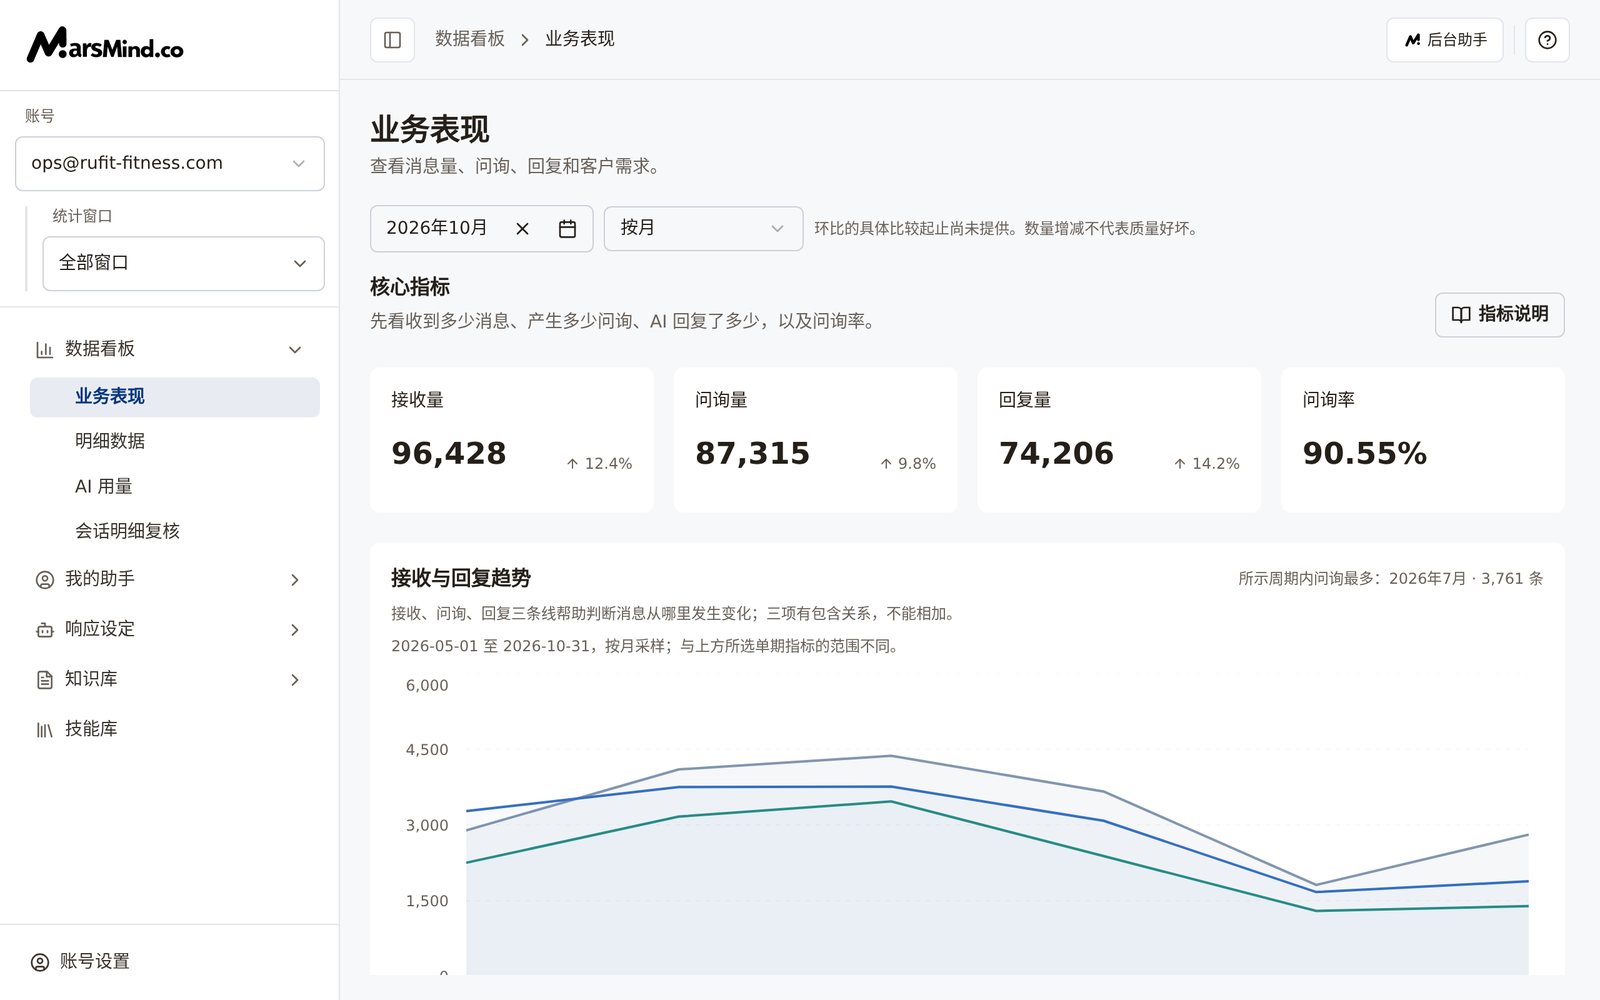Click the 技能库 library icon
1600x1000 pixels.
44,730
